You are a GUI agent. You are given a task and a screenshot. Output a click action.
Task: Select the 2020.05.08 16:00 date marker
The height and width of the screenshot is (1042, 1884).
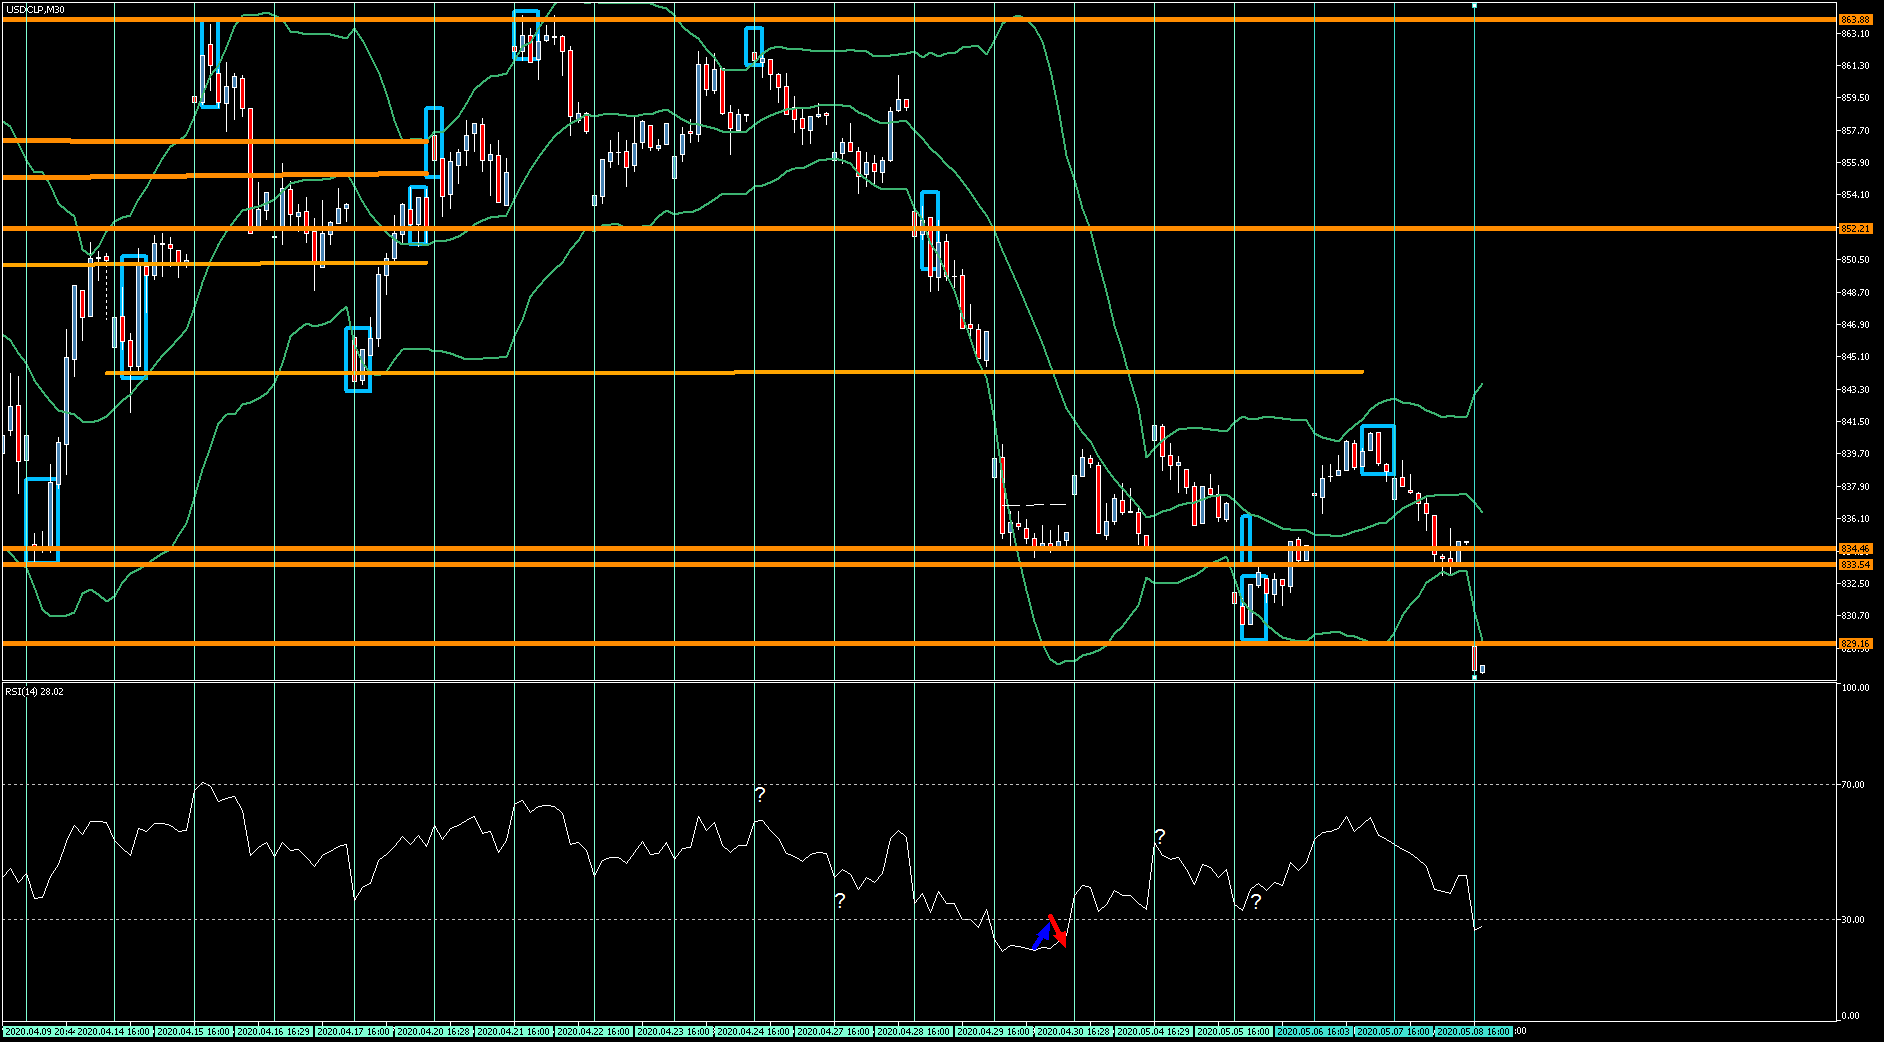pyautogui.click(x=1474, y=1031)
